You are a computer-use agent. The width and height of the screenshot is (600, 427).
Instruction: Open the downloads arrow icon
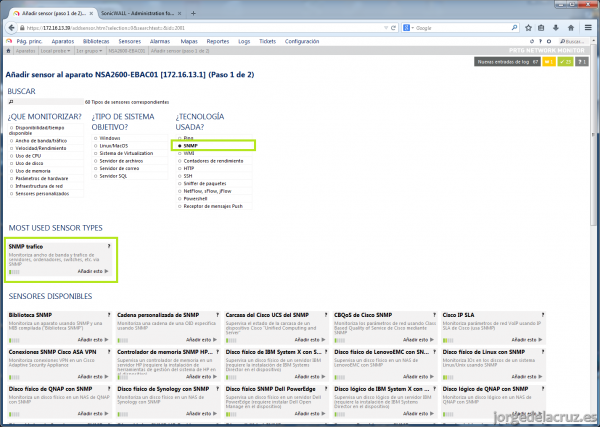[556, 28]
